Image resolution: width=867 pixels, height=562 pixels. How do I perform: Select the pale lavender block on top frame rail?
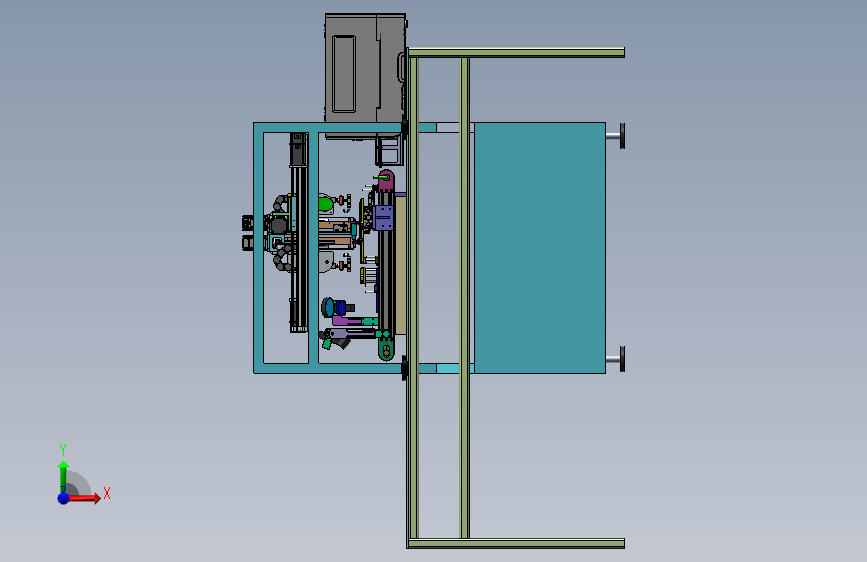[x=448, y=128]
